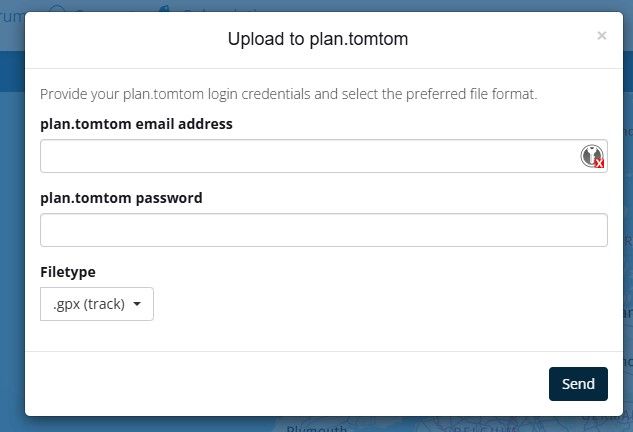Click the login credentials instruction text
This screenshot has height=432, width=633.
tap(289, 94)
